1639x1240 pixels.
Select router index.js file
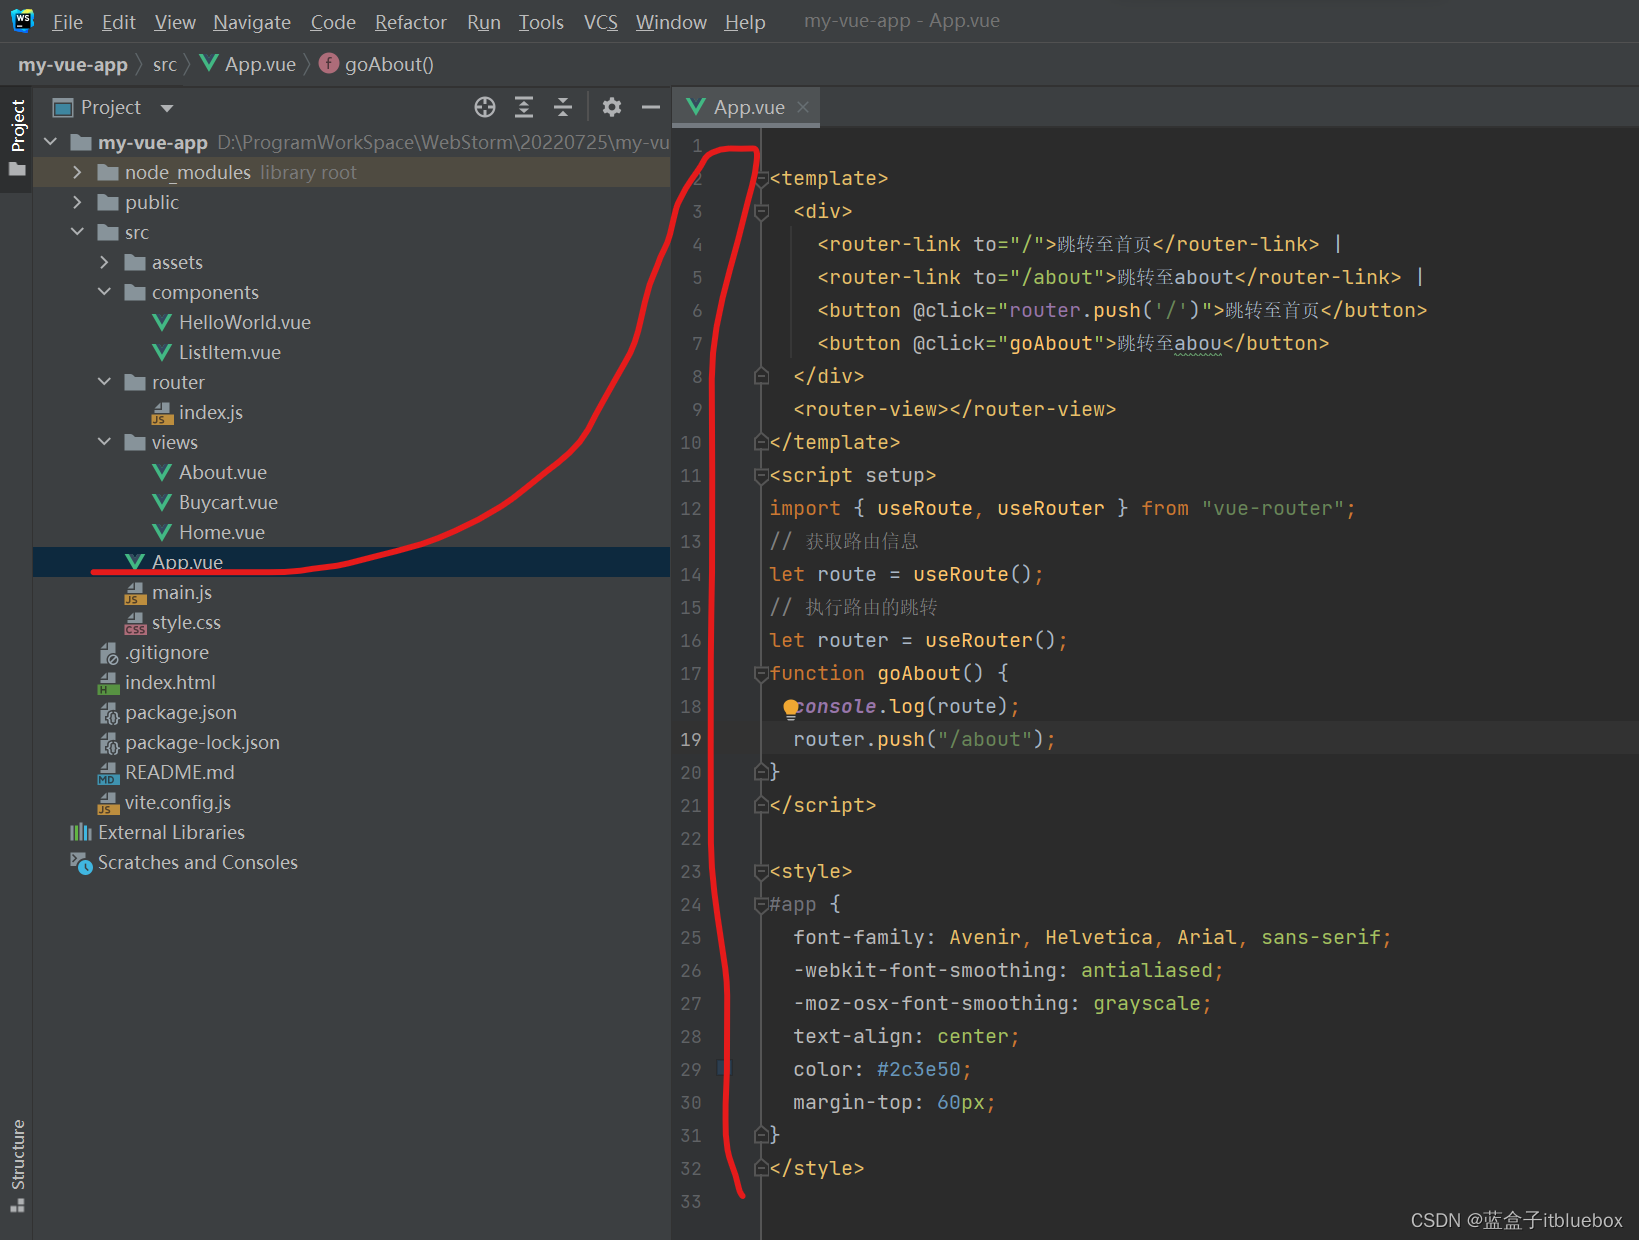tap(211, 412)
